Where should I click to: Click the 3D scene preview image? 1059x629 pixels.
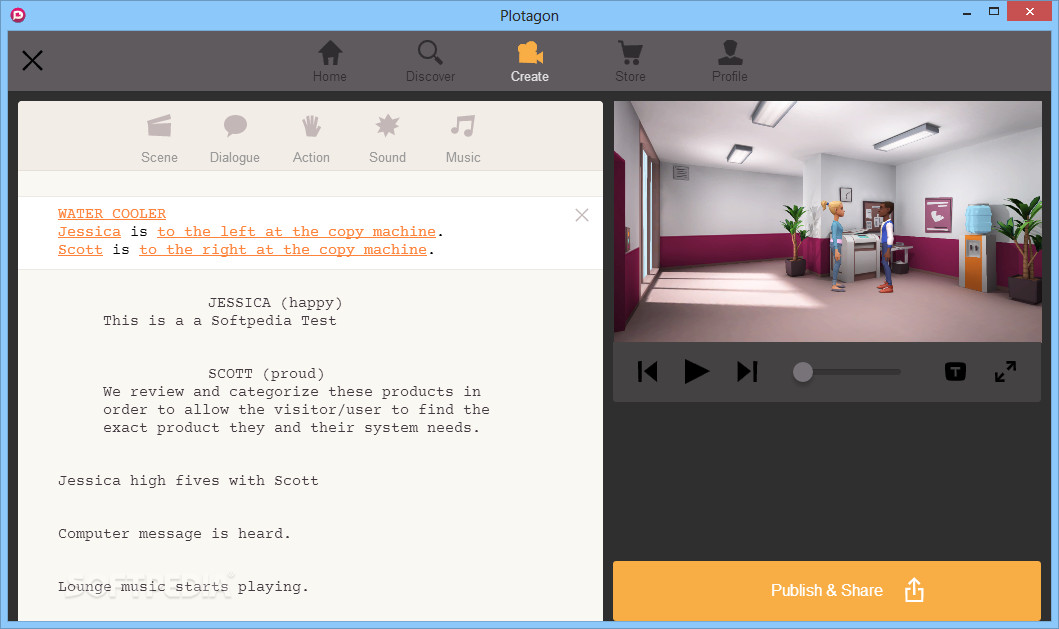tap(827, 222)
